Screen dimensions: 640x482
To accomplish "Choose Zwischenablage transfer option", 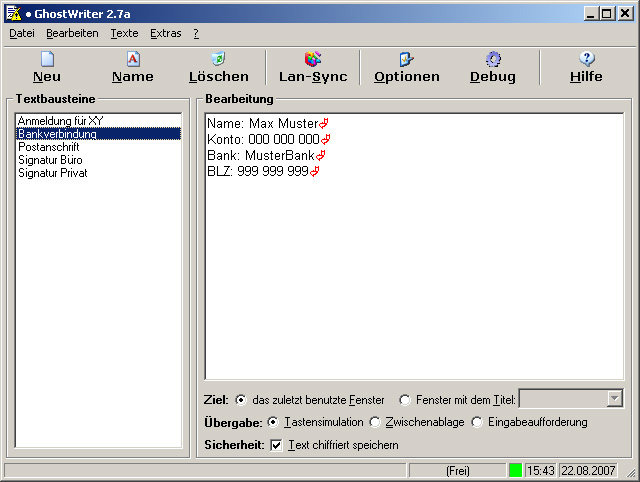I will tap(374, 422).
